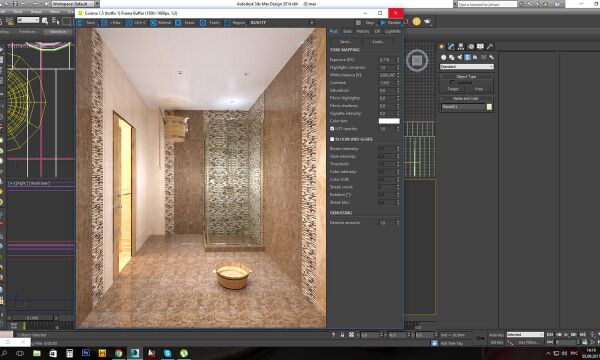Select the Cameras category icon
Image resolution: width=600 pixels, height=360 pixels.
click(x=468, y=57)
